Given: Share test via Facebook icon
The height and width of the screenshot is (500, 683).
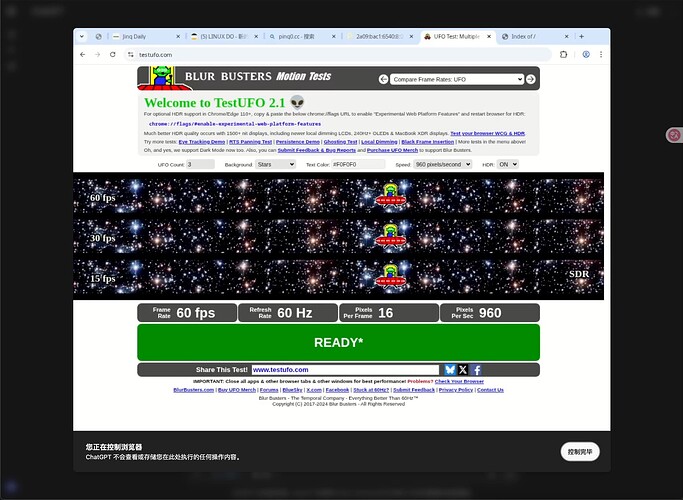Looking at the screenshot, I should pyautogui.click(x=476, y=370).
